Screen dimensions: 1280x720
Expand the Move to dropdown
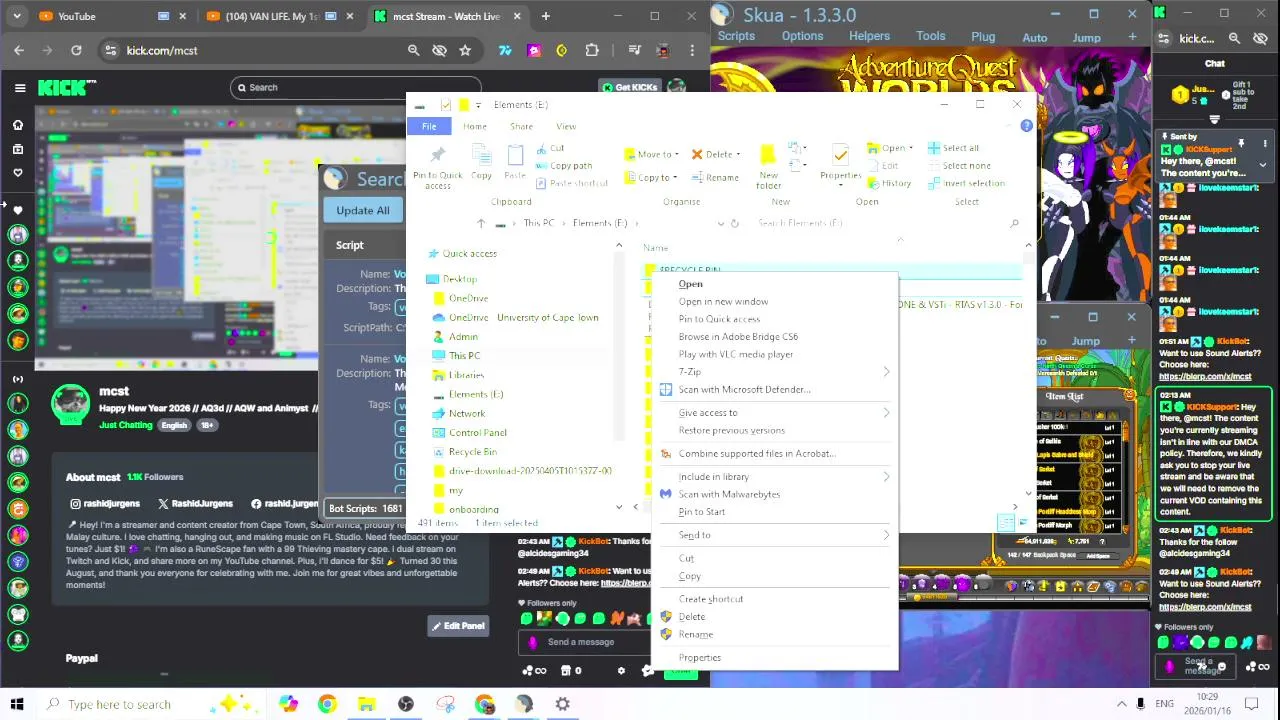[x=676, y=154]
